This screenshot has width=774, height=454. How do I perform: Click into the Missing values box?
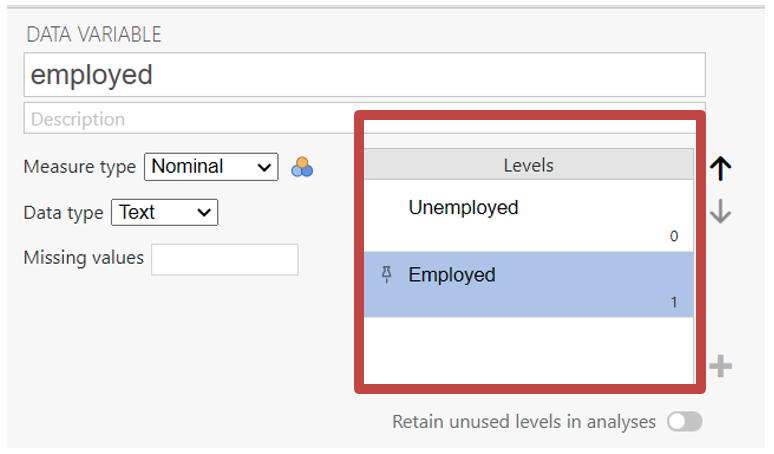click(224, 259)
